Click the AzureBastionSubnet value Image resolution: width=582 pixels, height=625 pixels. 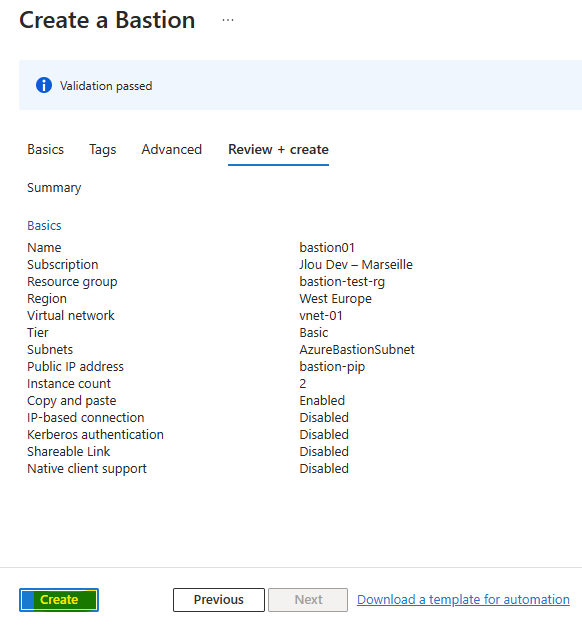(x=357, y=350)
